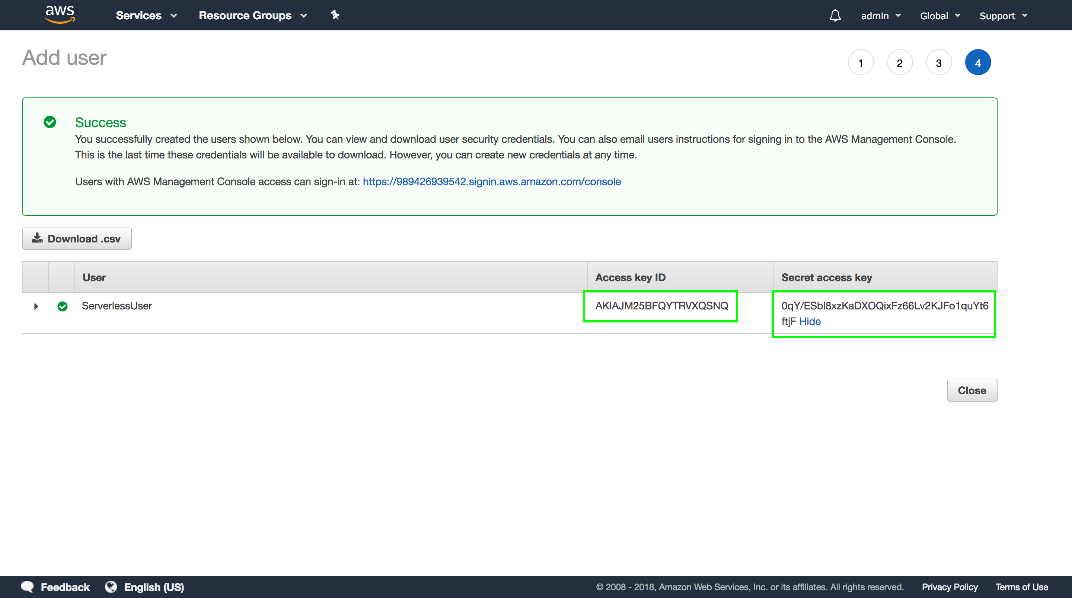
Task: Download the credentials .csv file
Action: [x=77, y=239]
